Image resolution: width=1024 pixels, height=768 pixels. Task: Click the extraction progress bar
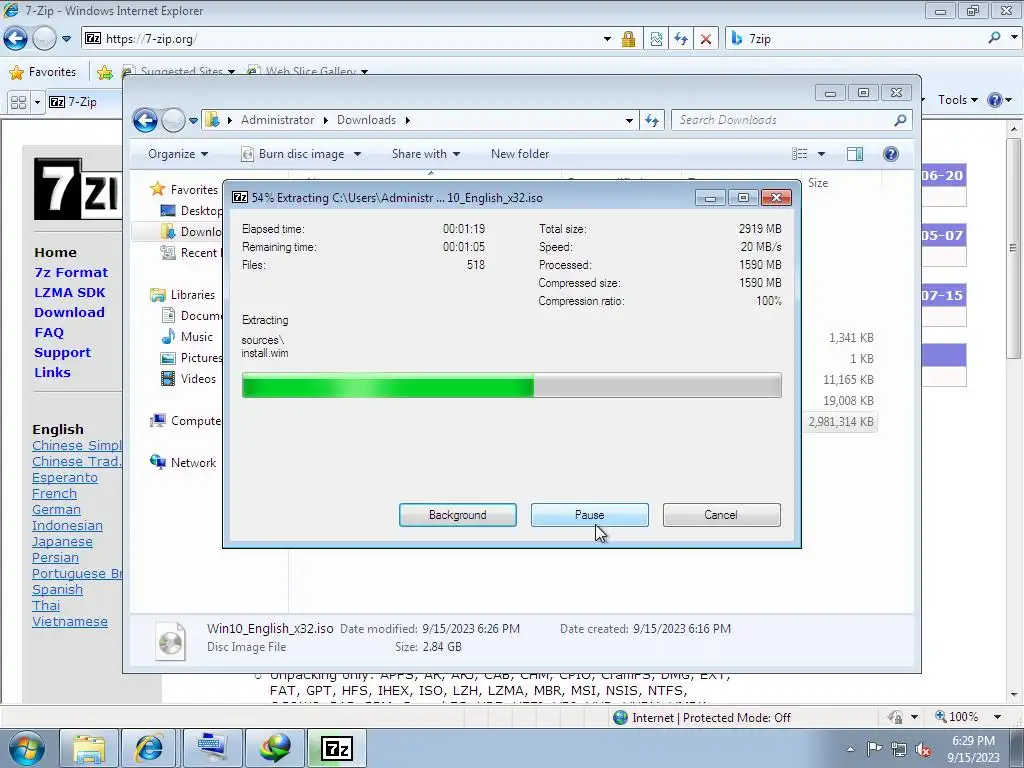511,385
